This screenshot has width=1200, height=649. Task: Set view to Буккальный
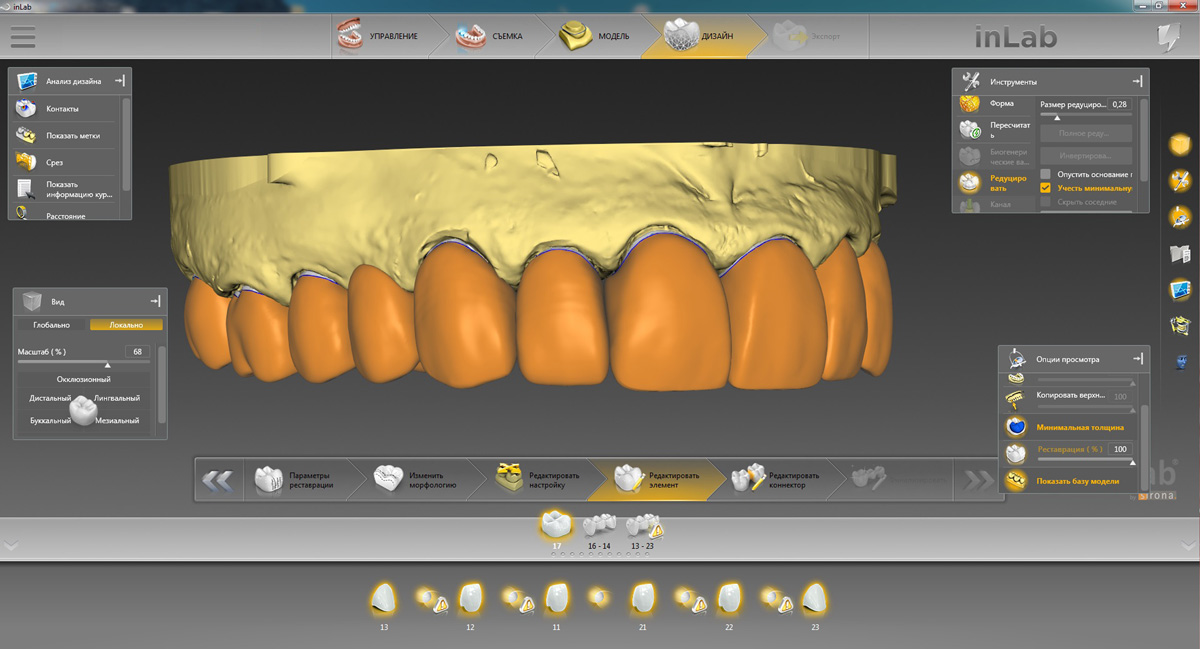[x=50, y=421]
